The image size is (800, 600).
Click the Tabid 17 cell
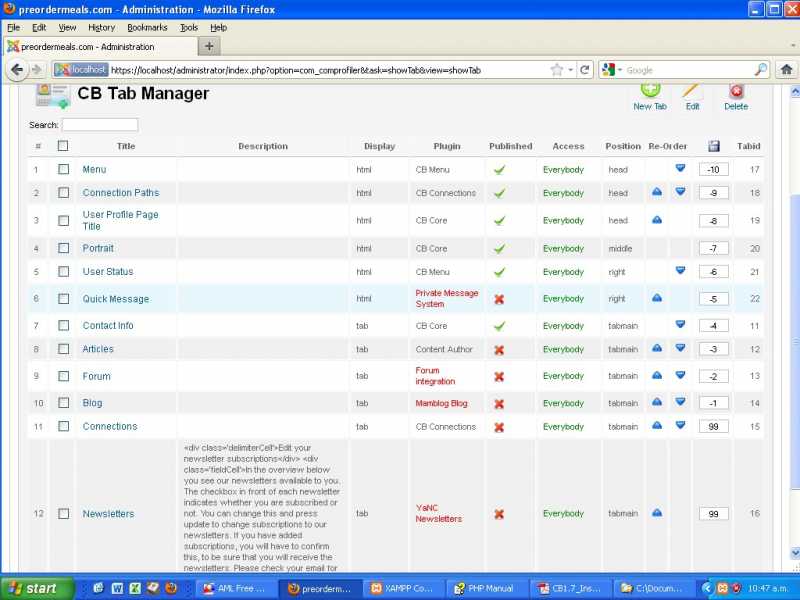coord(755,169)
